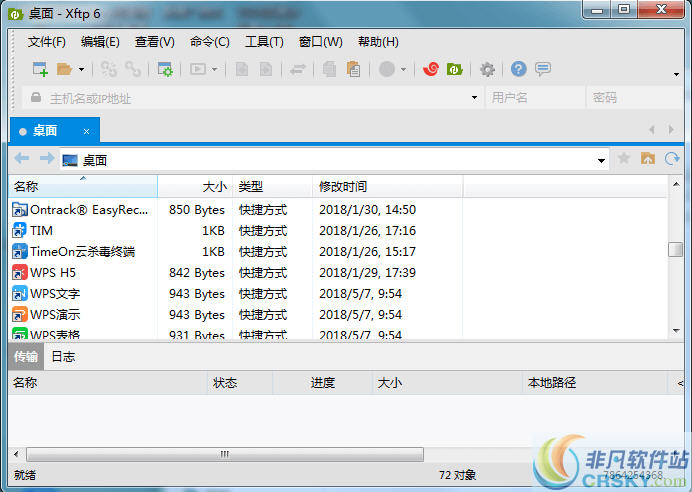
Task: Sort by 类型 column header
Action: 272,186
